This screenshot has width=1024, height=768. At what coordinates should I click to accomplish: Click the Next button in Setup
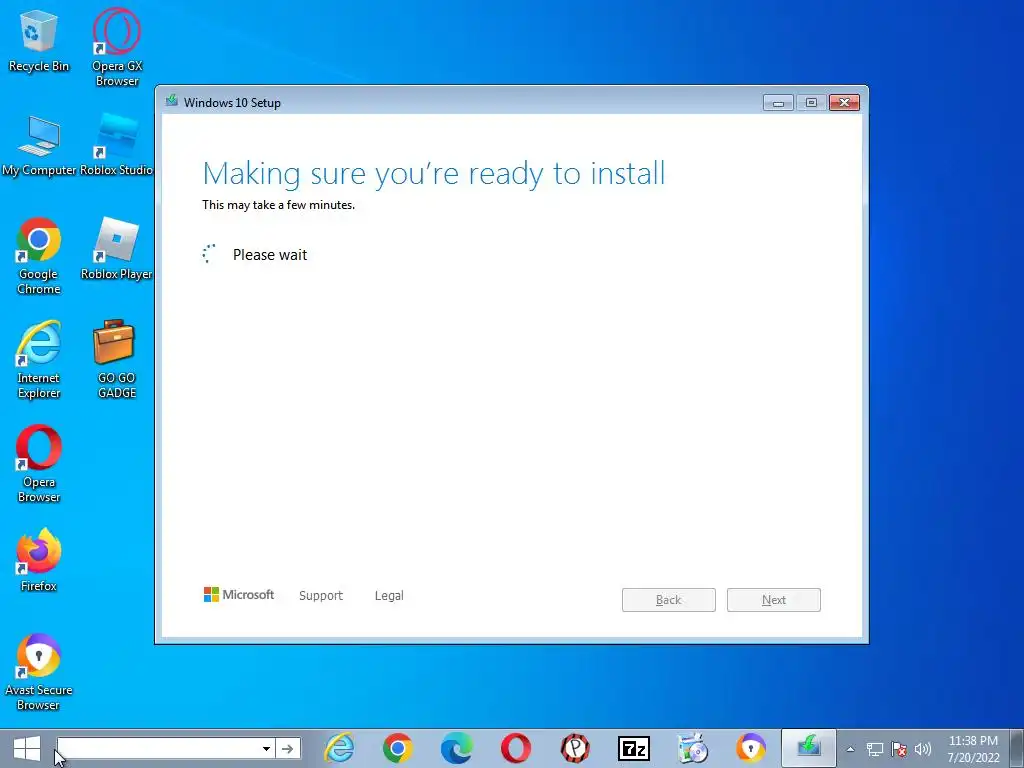(x=774, y=600)
